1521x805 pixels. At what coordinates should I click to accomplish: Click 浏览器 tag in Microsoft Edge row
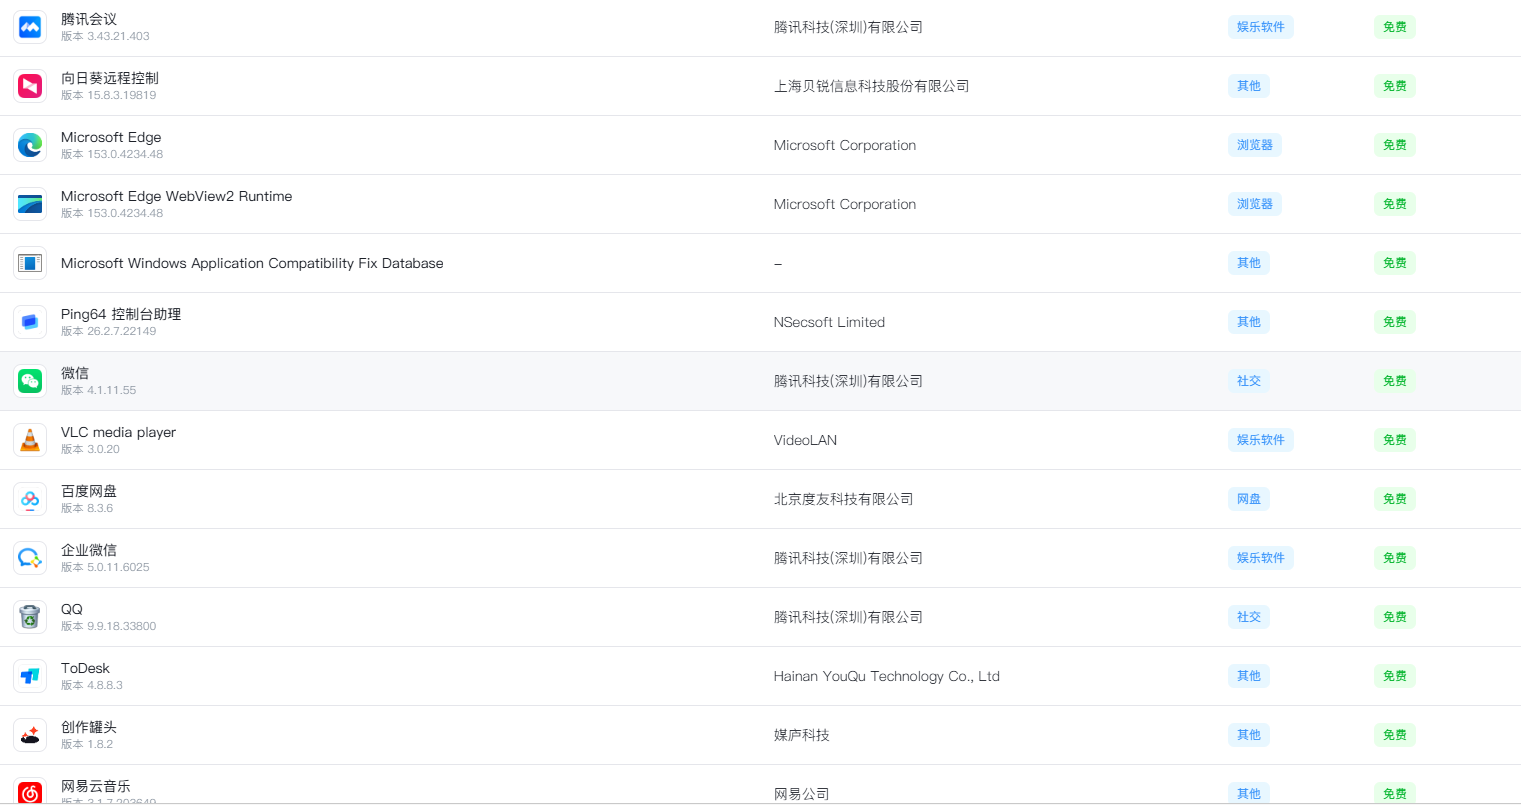(x=1254, y=145)
